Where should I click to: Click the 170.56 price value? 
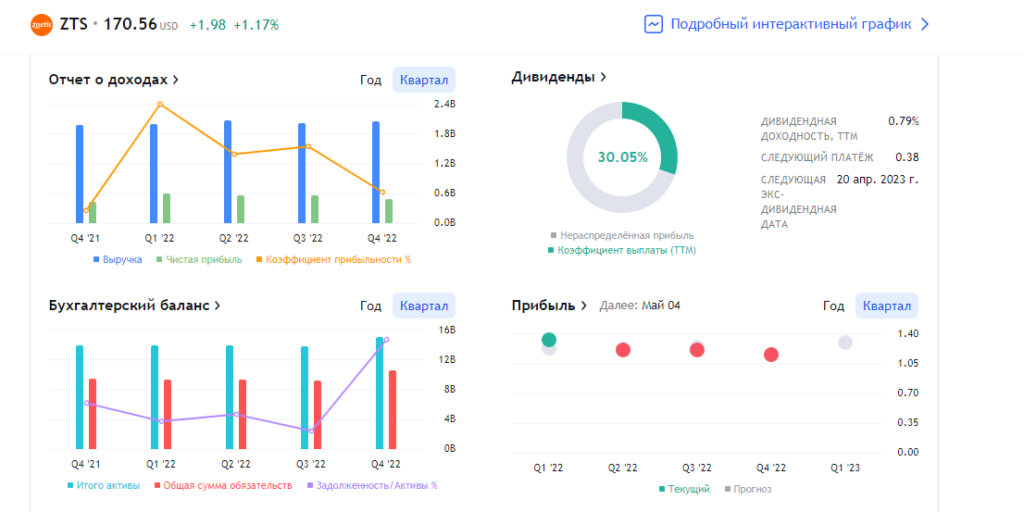point(131,25)
